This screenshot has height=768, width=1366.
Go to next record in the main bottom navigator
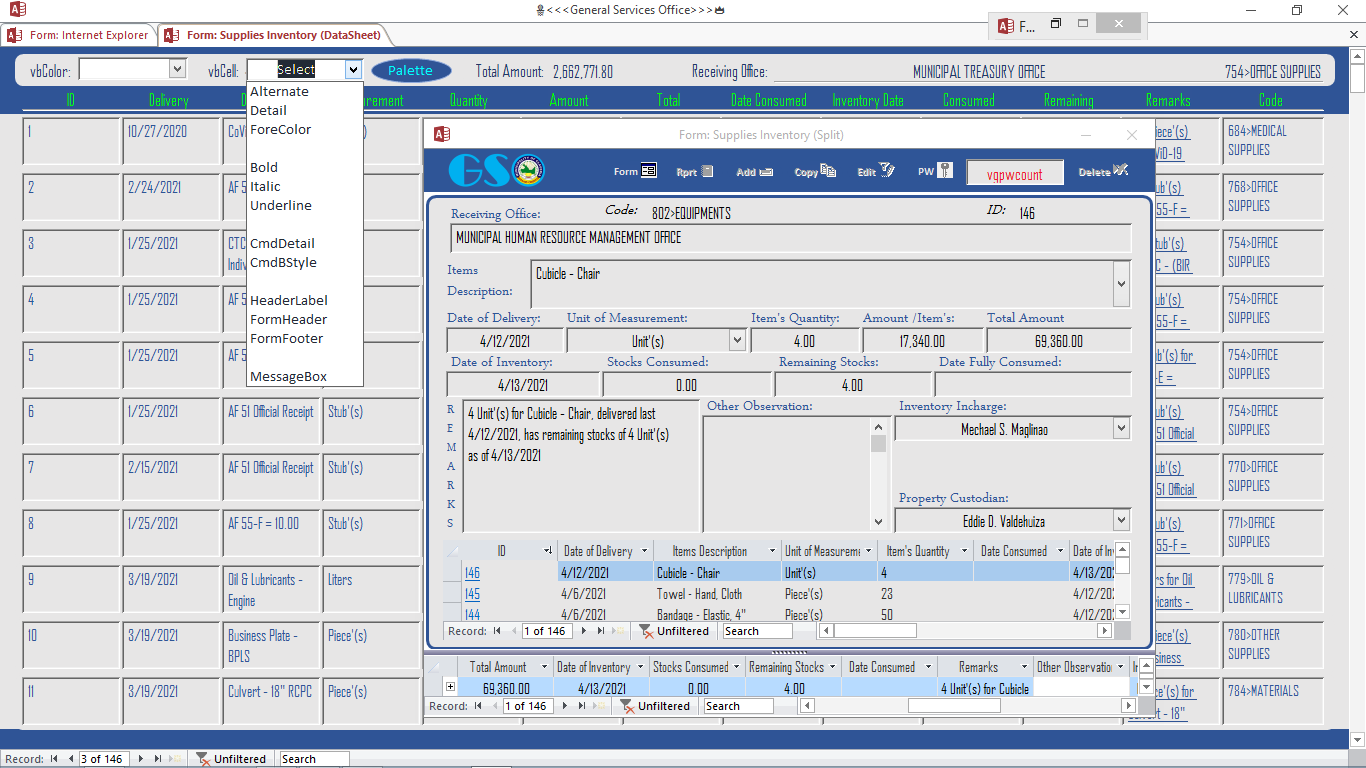tap(142, 759)
